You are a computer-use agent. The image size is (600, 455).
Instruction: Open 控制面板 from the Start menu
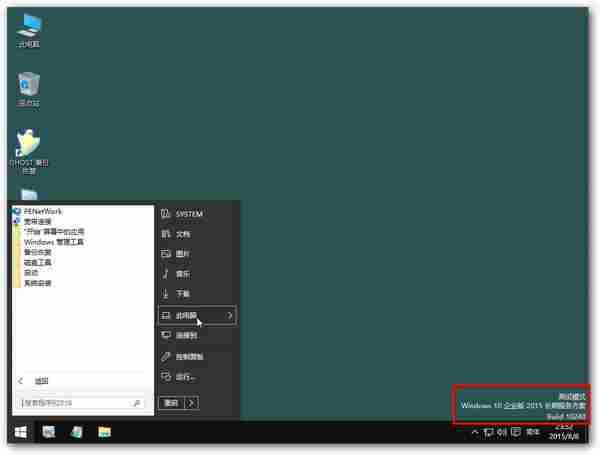tap(189, 356)
